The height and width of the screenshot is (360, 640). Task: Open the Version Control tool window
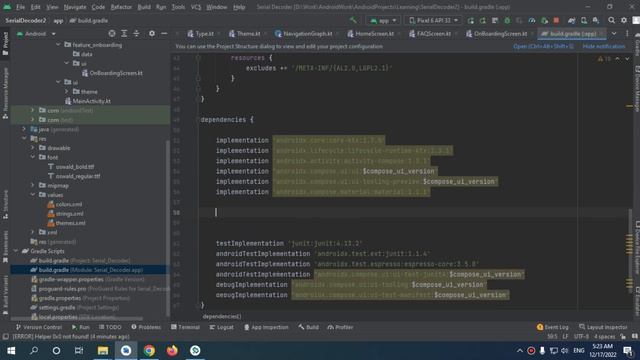[39, 327]
